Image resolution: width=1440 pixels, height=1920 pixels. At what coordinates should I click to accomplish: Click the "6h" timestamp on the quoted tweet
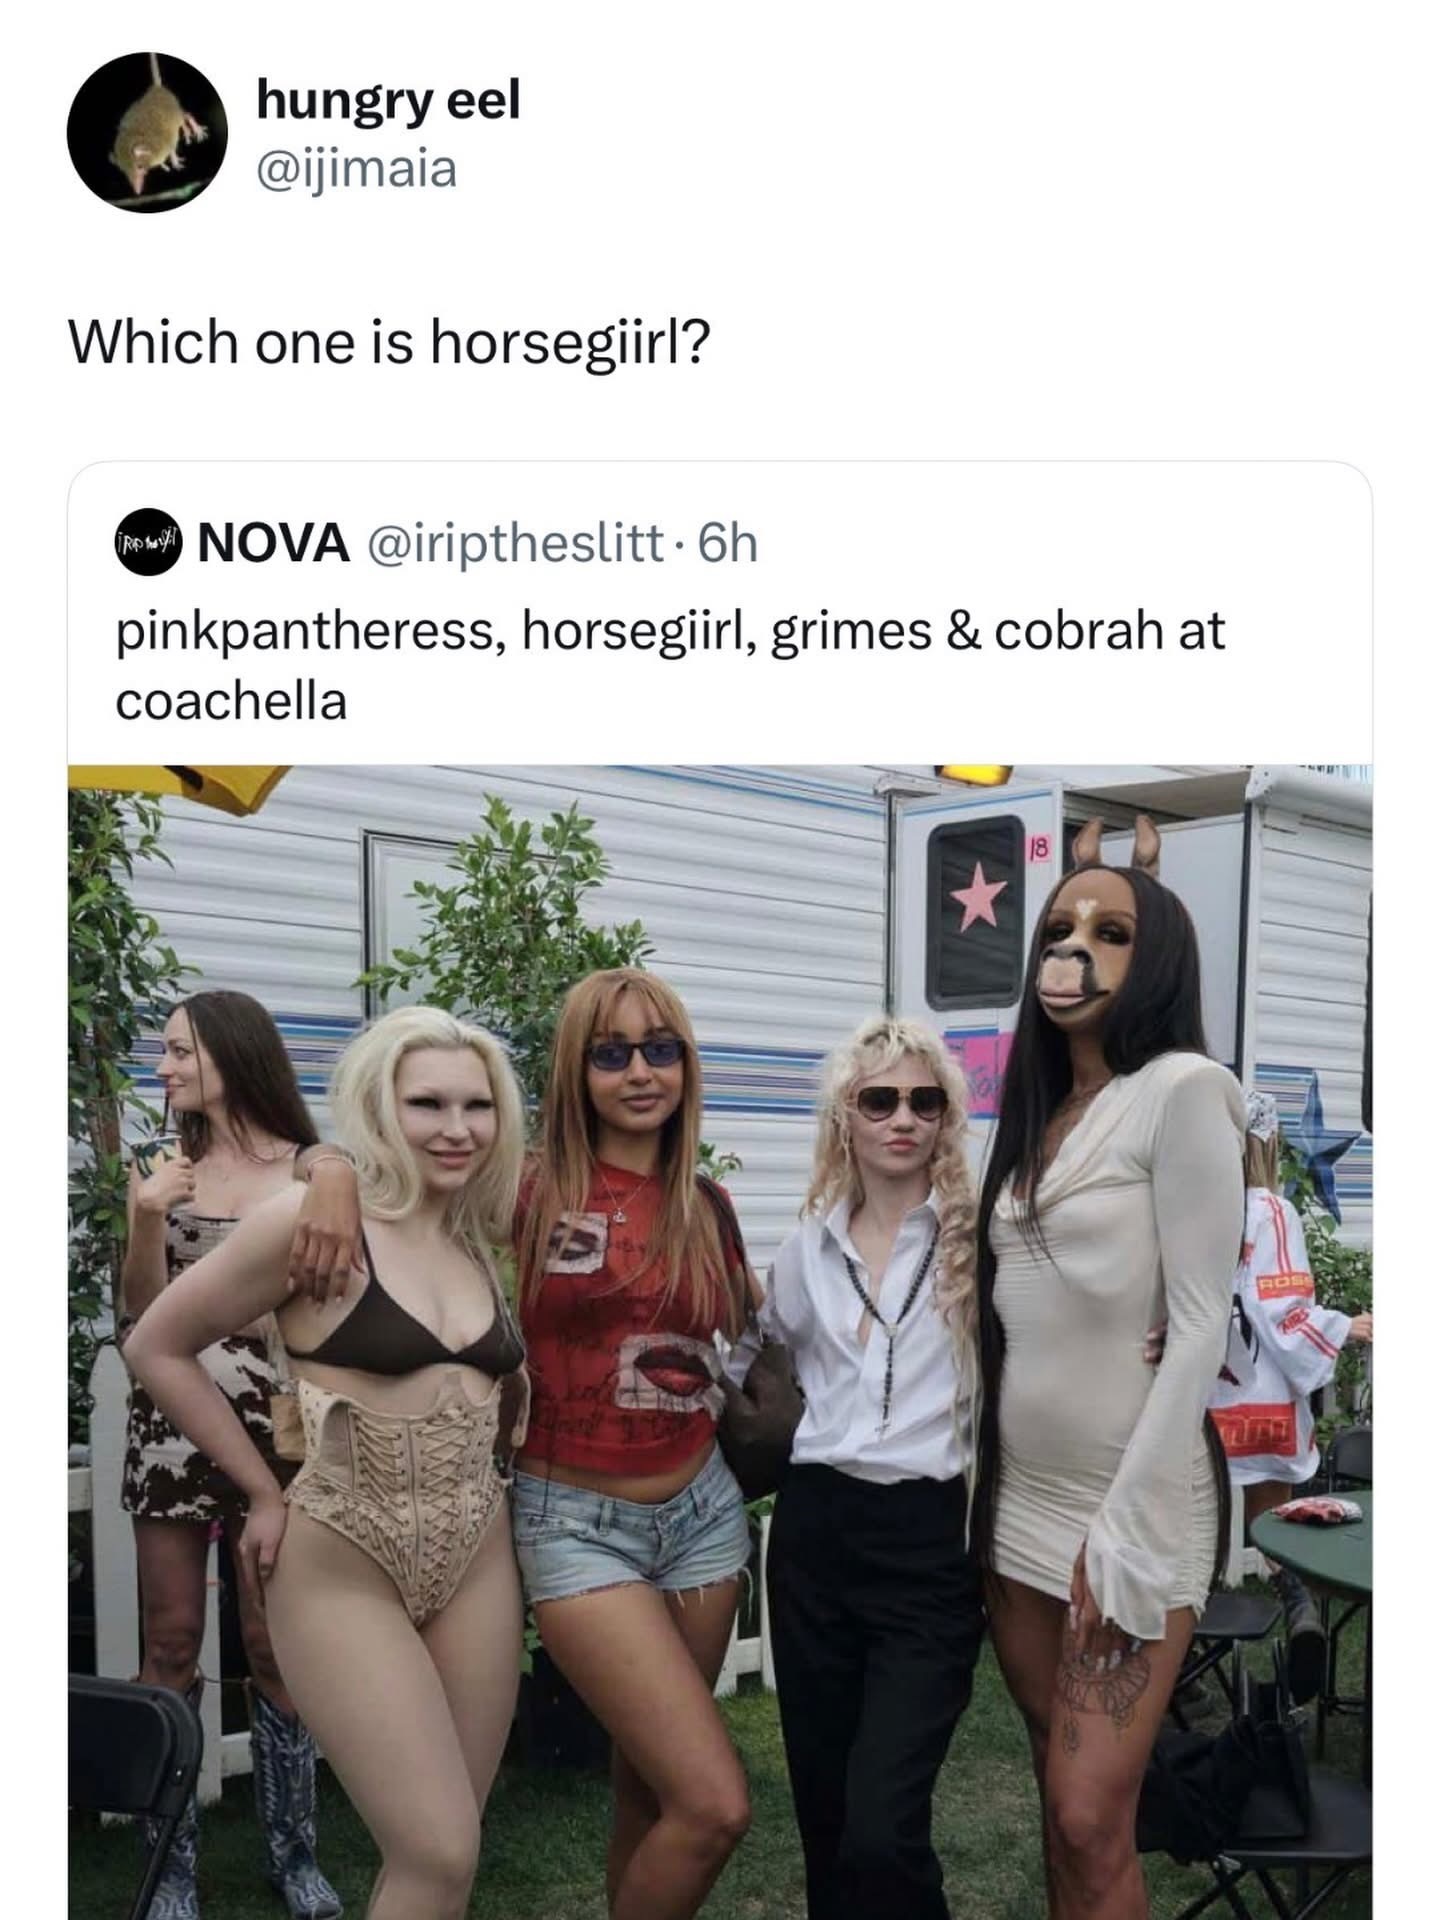[726, 545]
